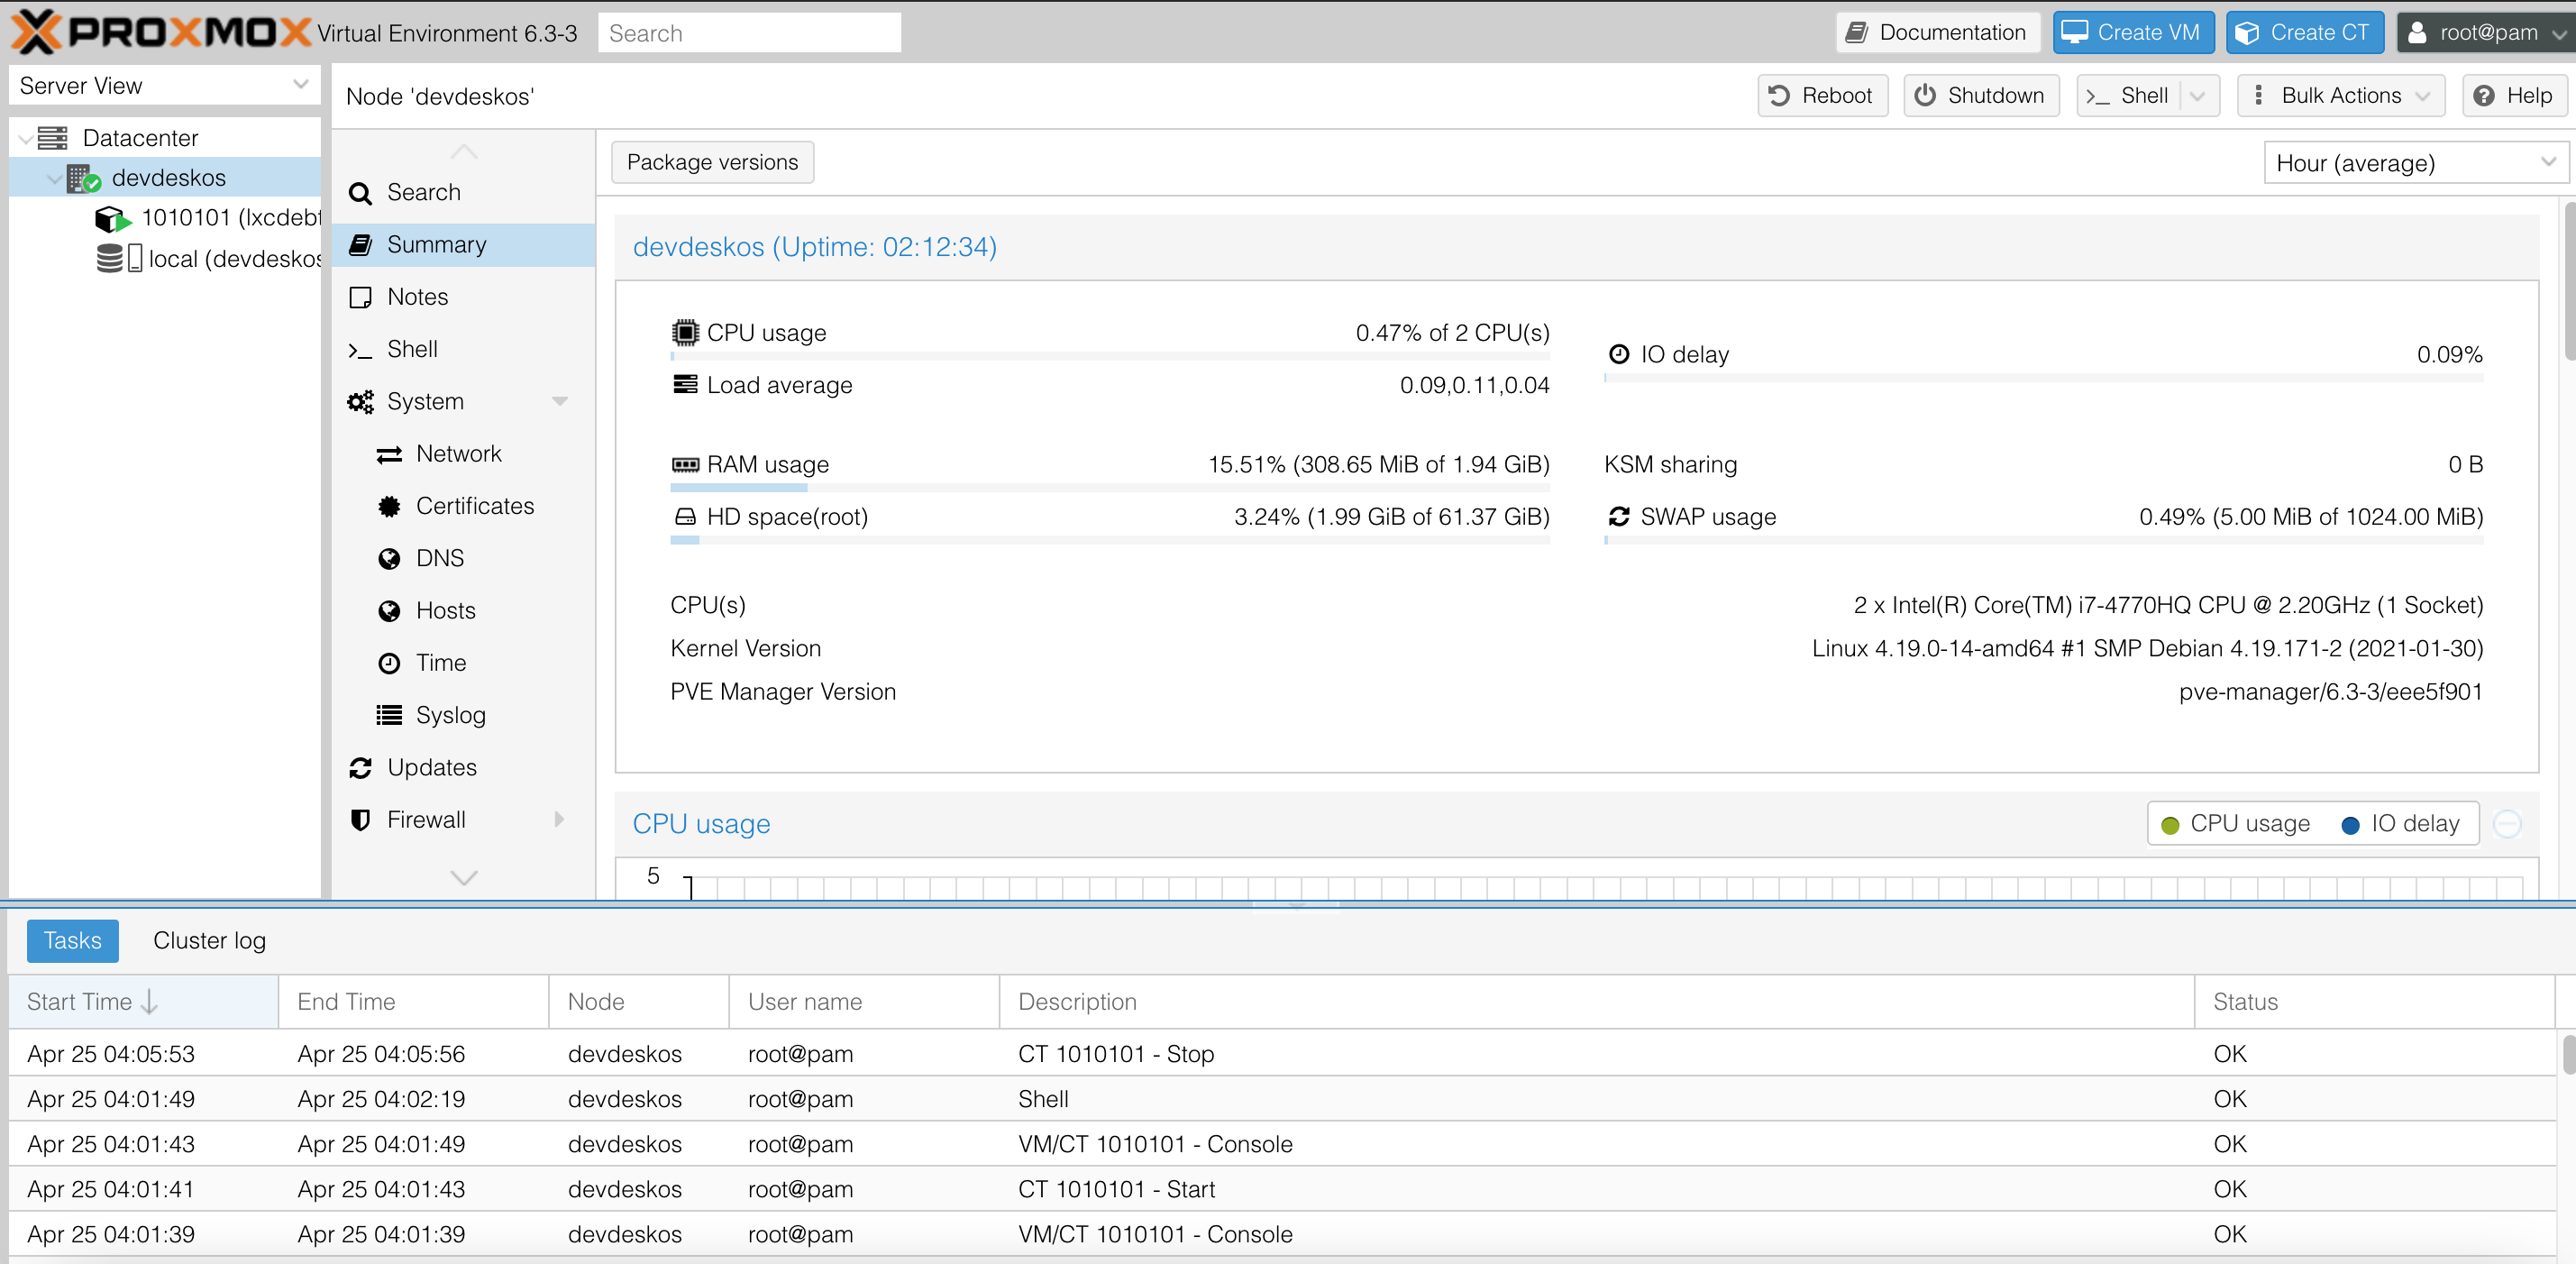Click the question mark icon on Help
The height and width of the screenshot is (1264, 2576).
pos(2483,96)
